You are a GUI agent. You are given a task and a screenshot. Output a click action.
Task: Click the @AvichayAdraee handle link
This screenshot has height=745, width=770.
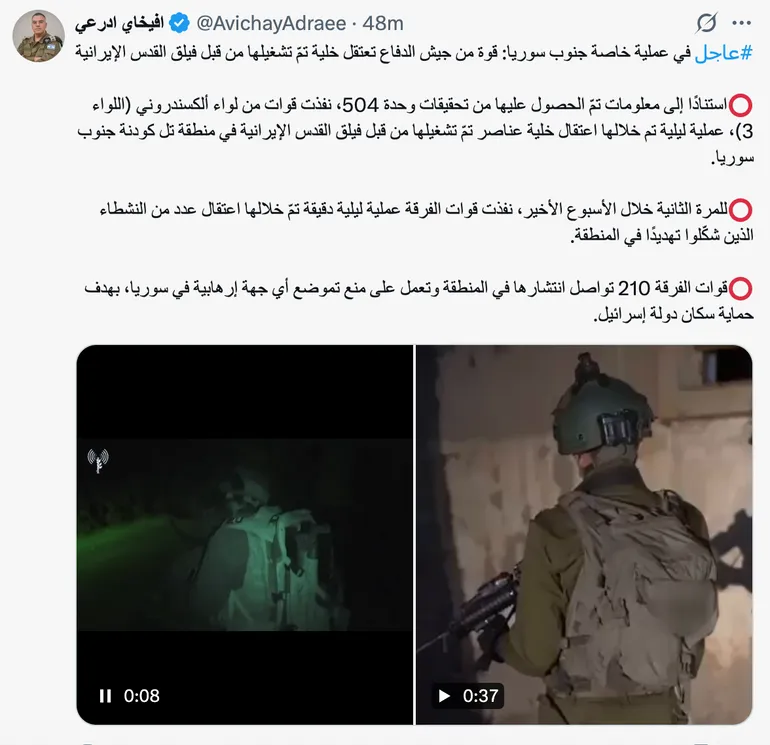271,23
